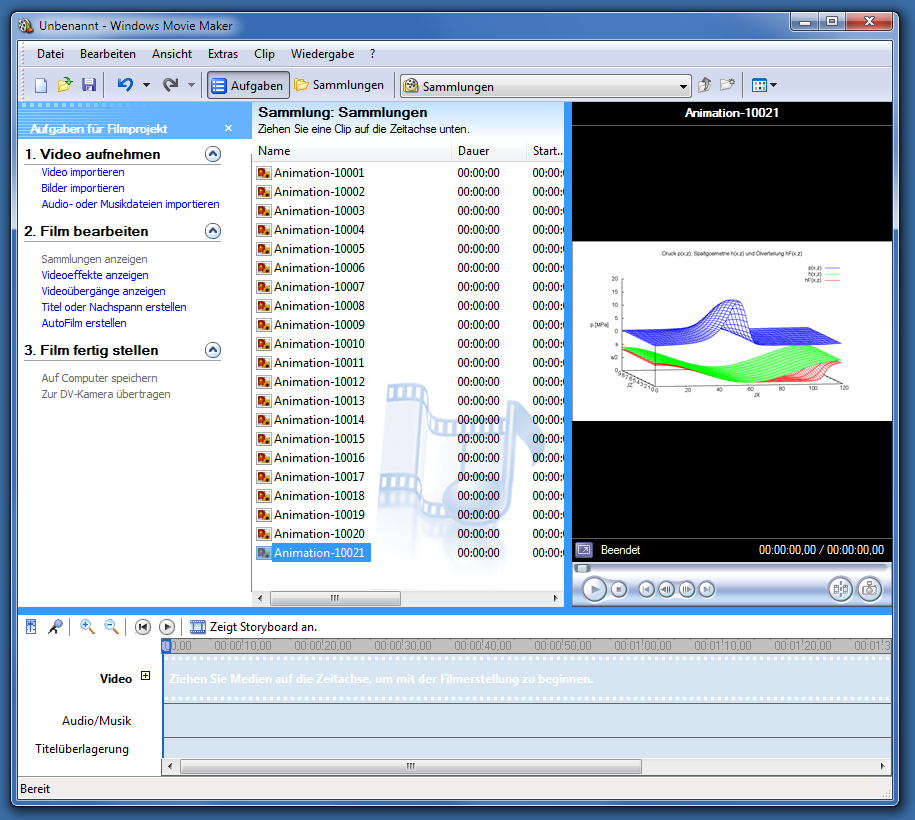Viewport: 915px width, 820px height.
Task: Rewind the timeline to the beginning
Action: (142, 627)
